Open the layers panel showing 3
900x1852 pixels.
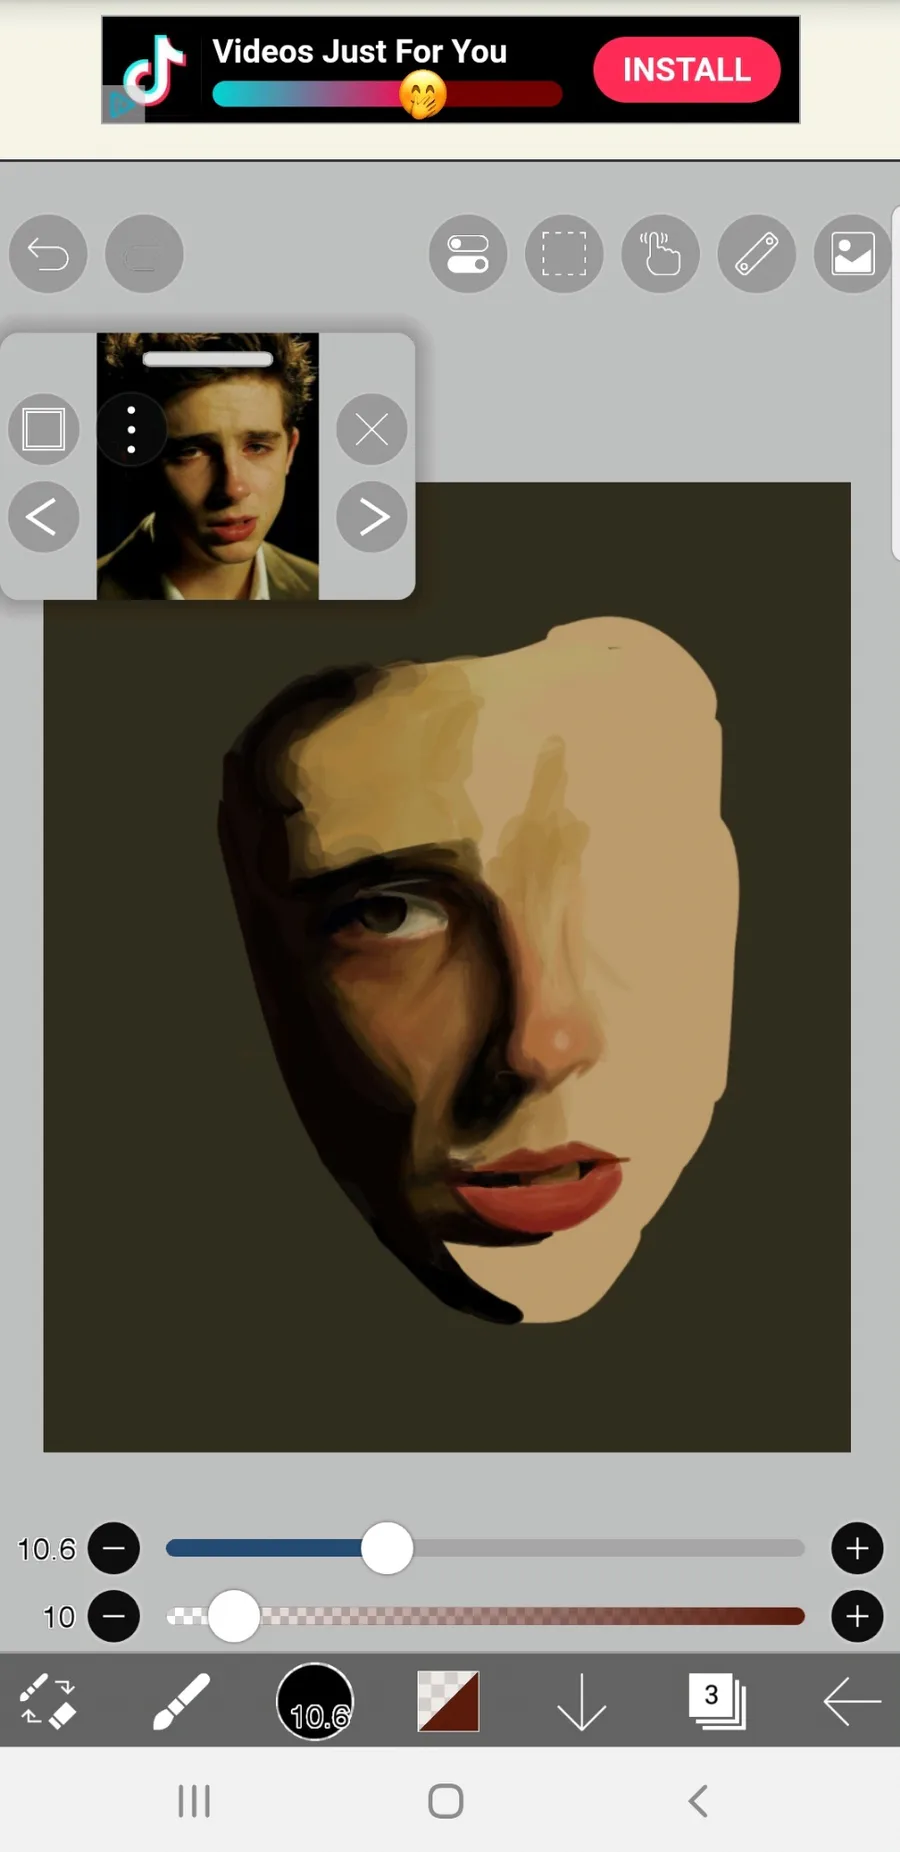(717, 1702)
